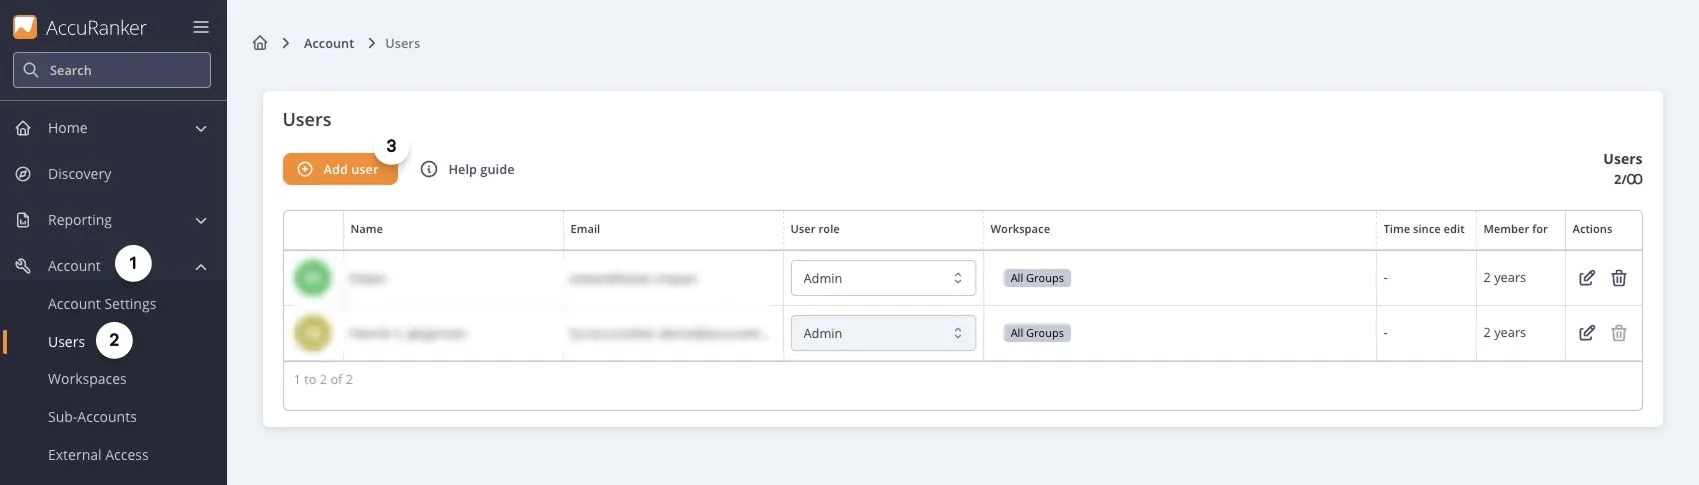Screen dimensions: 1699x485
Task: Click the yellow avatar of second user
Action: click(313, 333)
